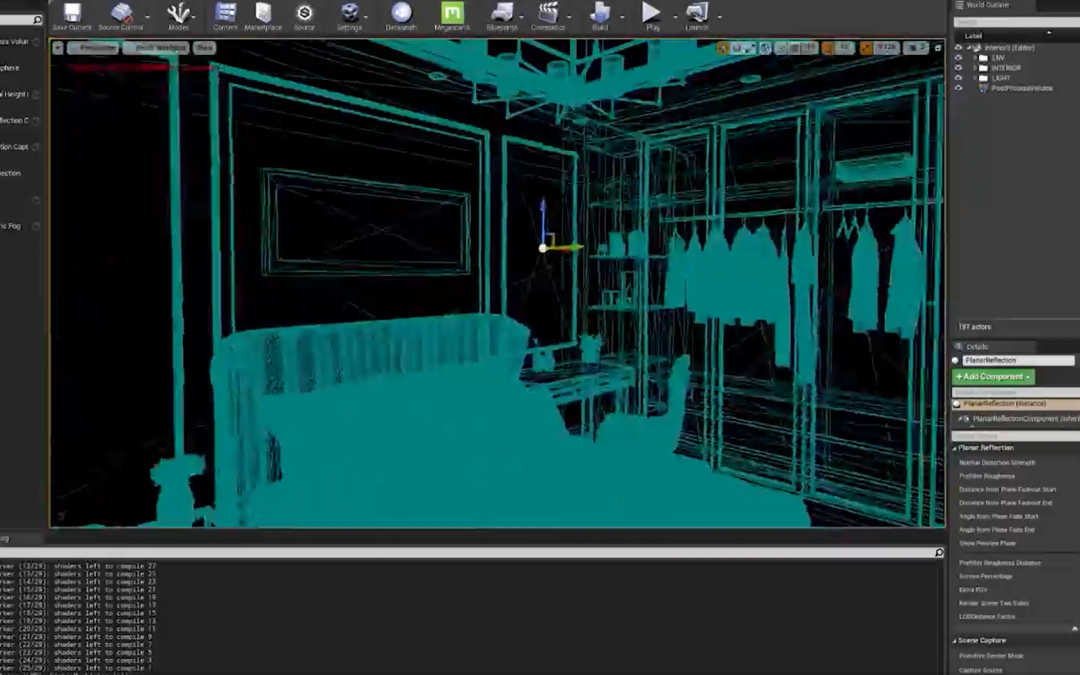Hide the INTERIOR folder via eye icon
This screenshot has height=675, width=1080.
959,68
